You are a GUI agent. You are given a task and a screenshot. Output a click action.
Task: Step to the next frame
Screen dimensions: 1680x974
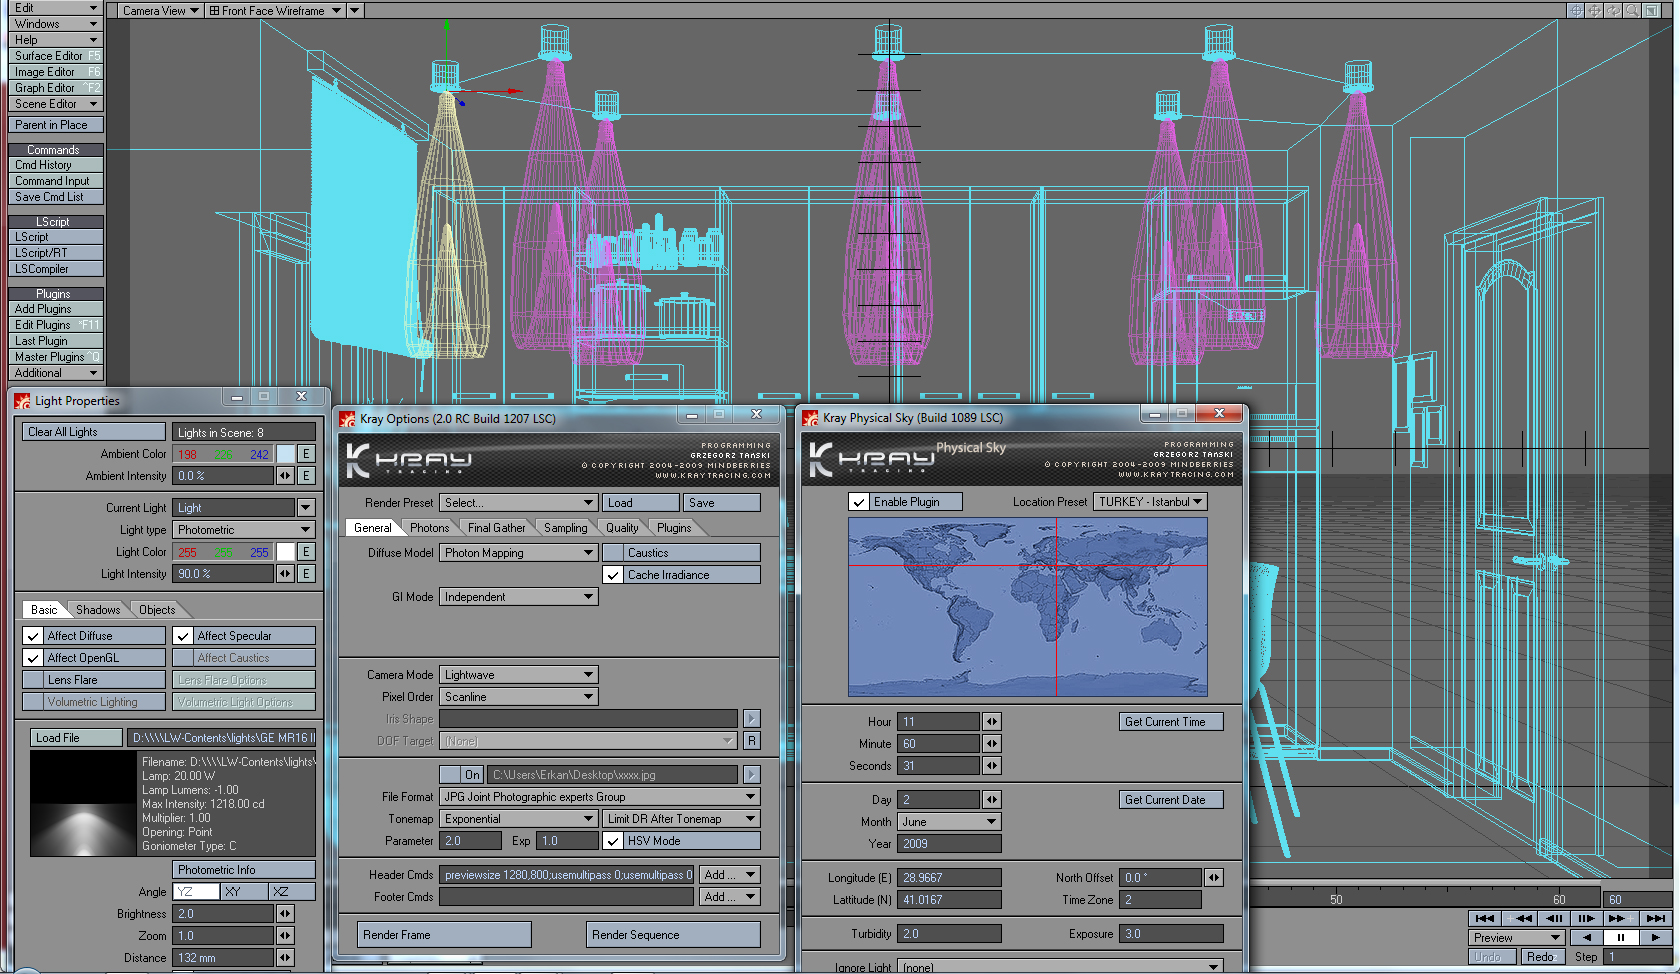pyautogui.click(x=1587, y=918)
